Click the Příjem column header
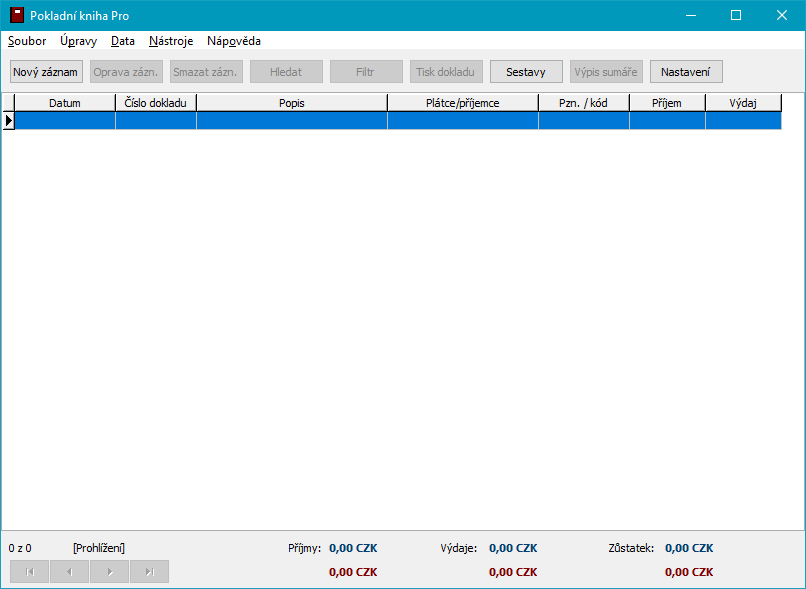 tap(667, 103)
